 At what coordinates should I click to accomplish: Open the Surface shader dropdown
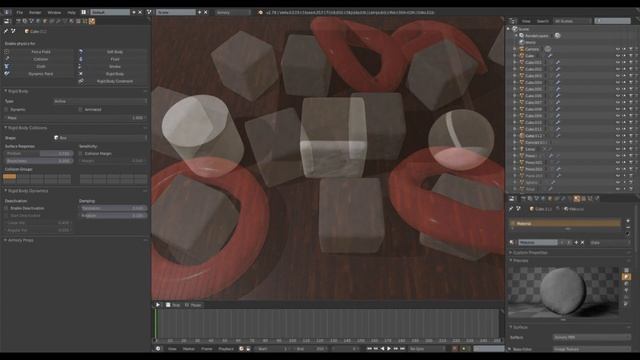pos(592,337)
